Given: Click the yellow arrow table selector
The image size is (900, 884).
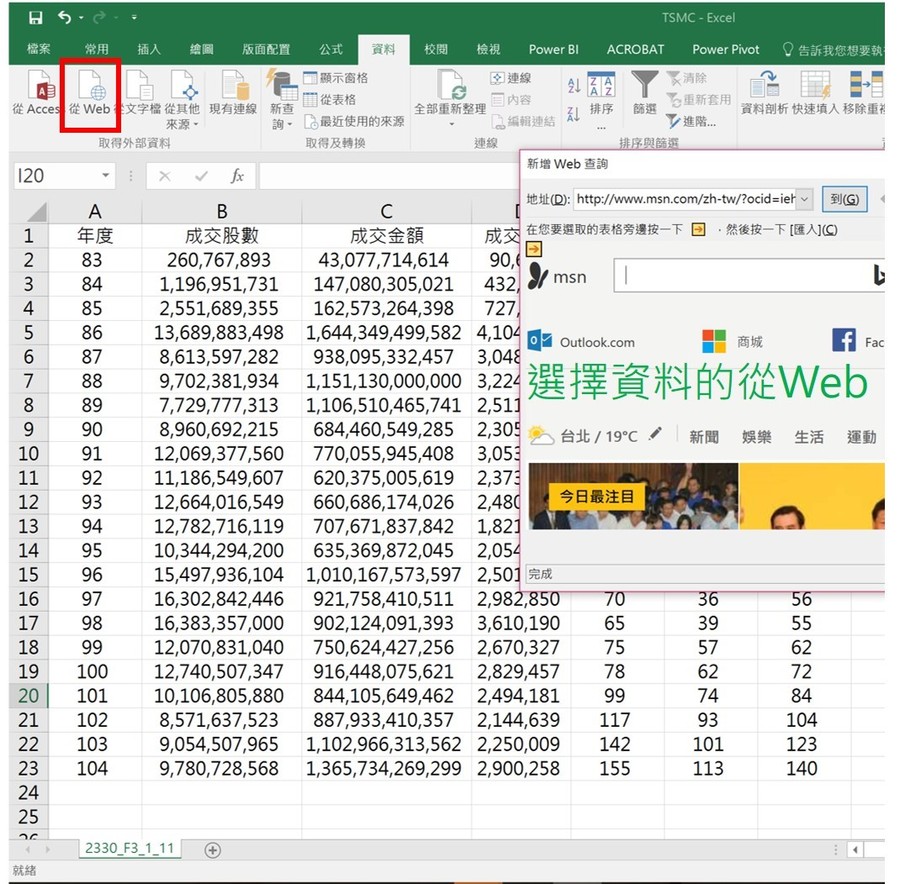Looking at the screenshot, I should click(x=534, y=249).
